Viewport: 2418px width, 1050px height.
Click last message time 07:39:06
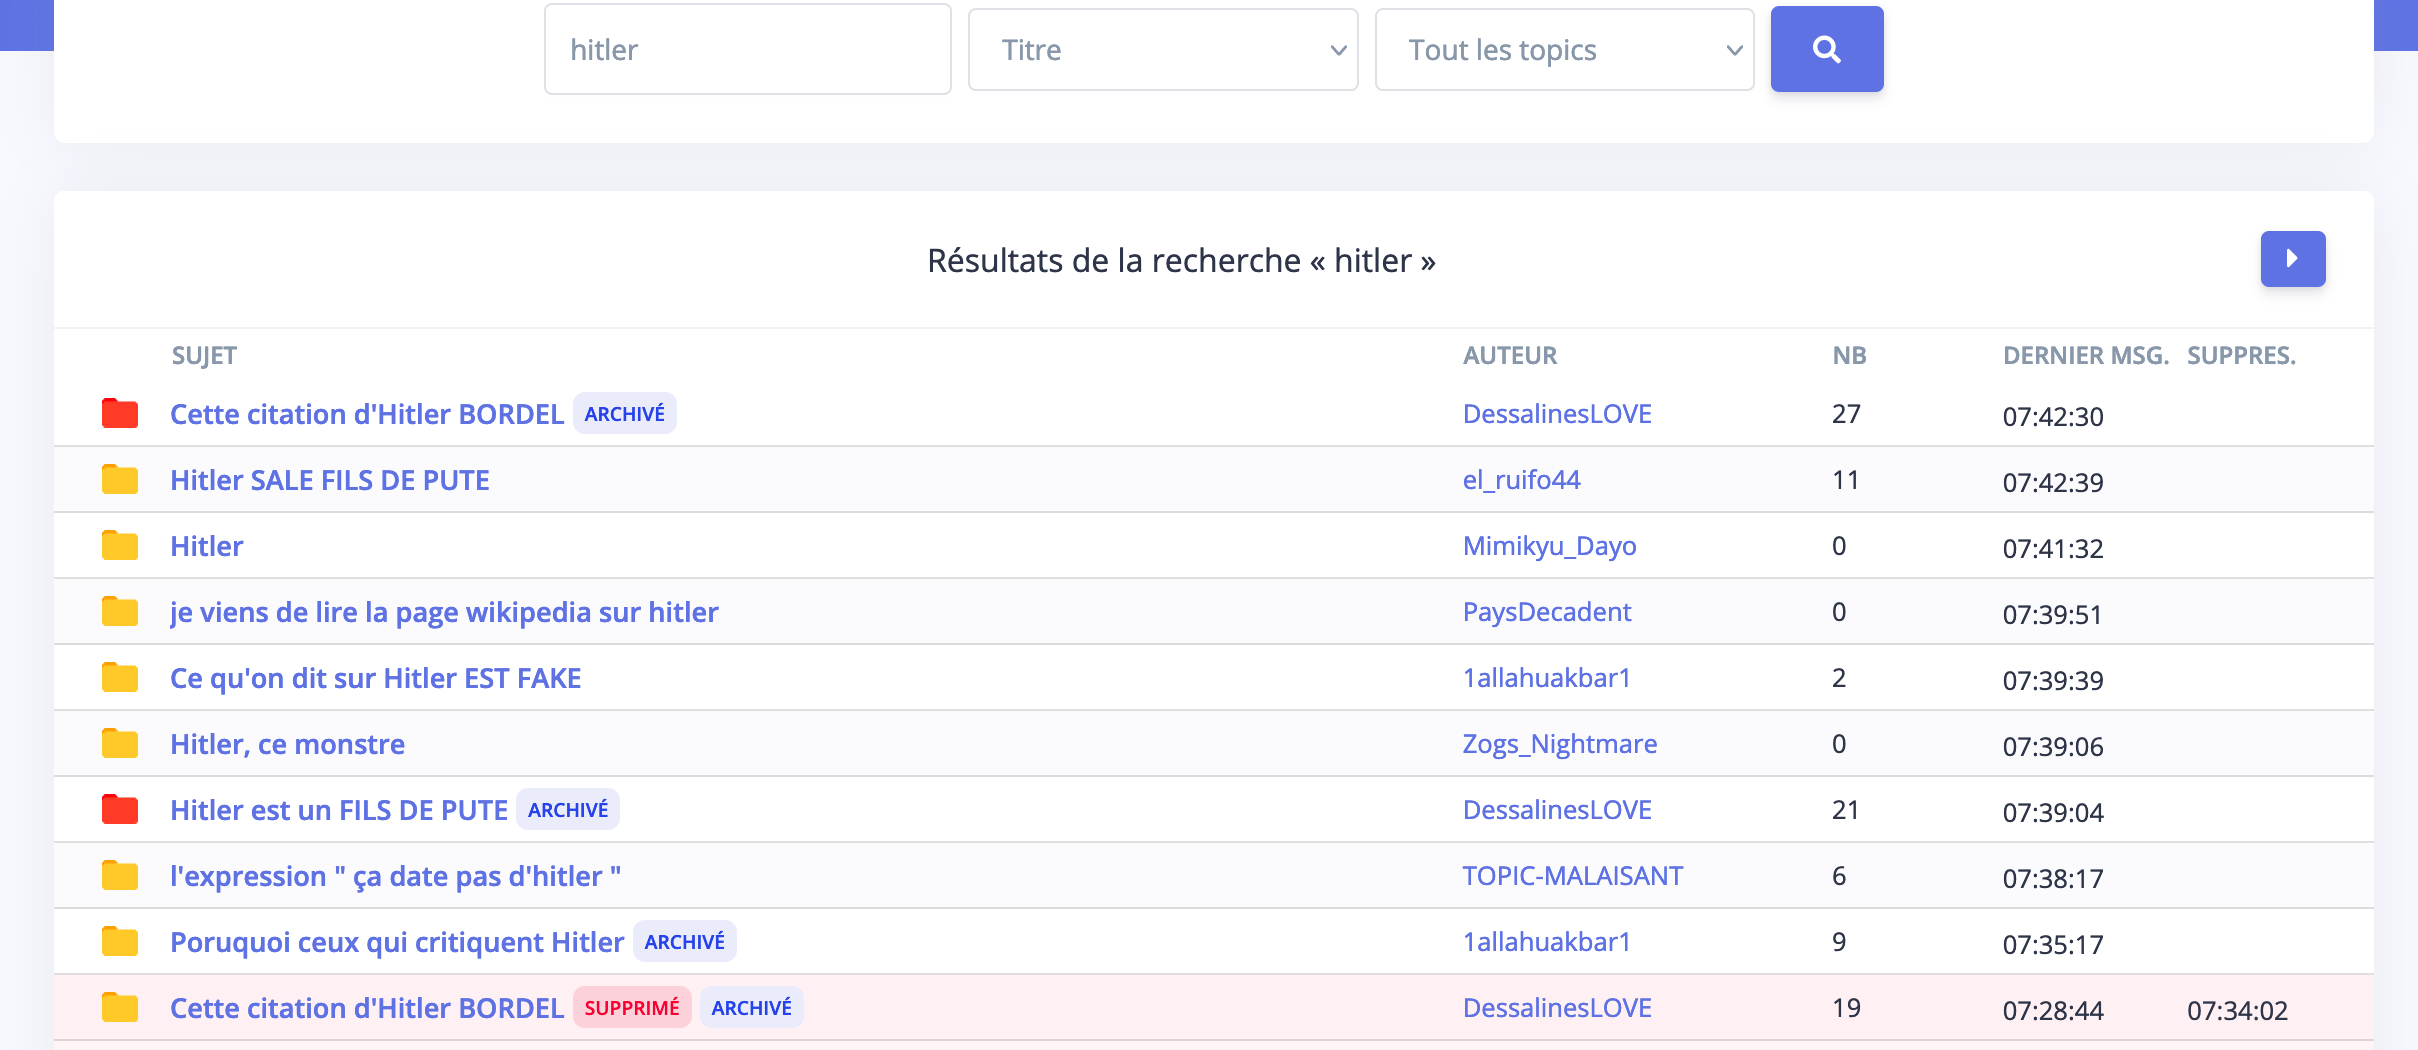pyautogui.click(x=2053, y=747)
